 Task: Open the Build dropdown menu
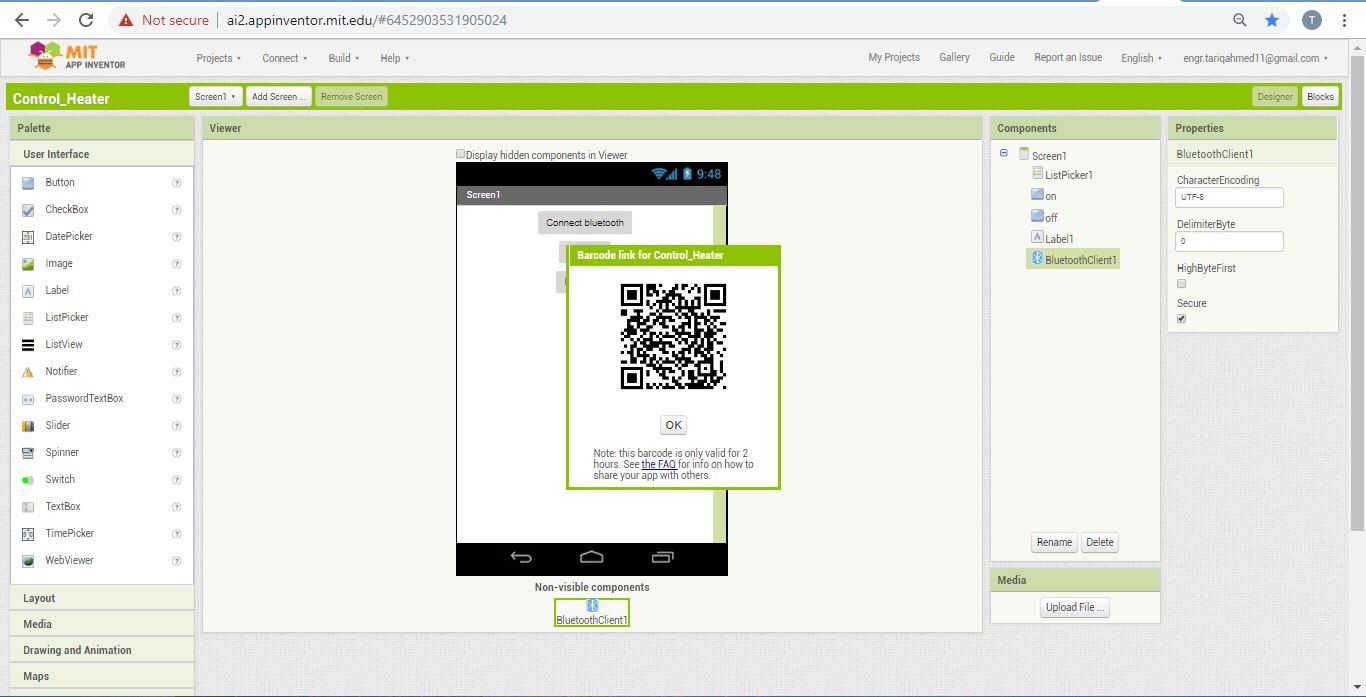pyautogui.click(x=344, y=58)
